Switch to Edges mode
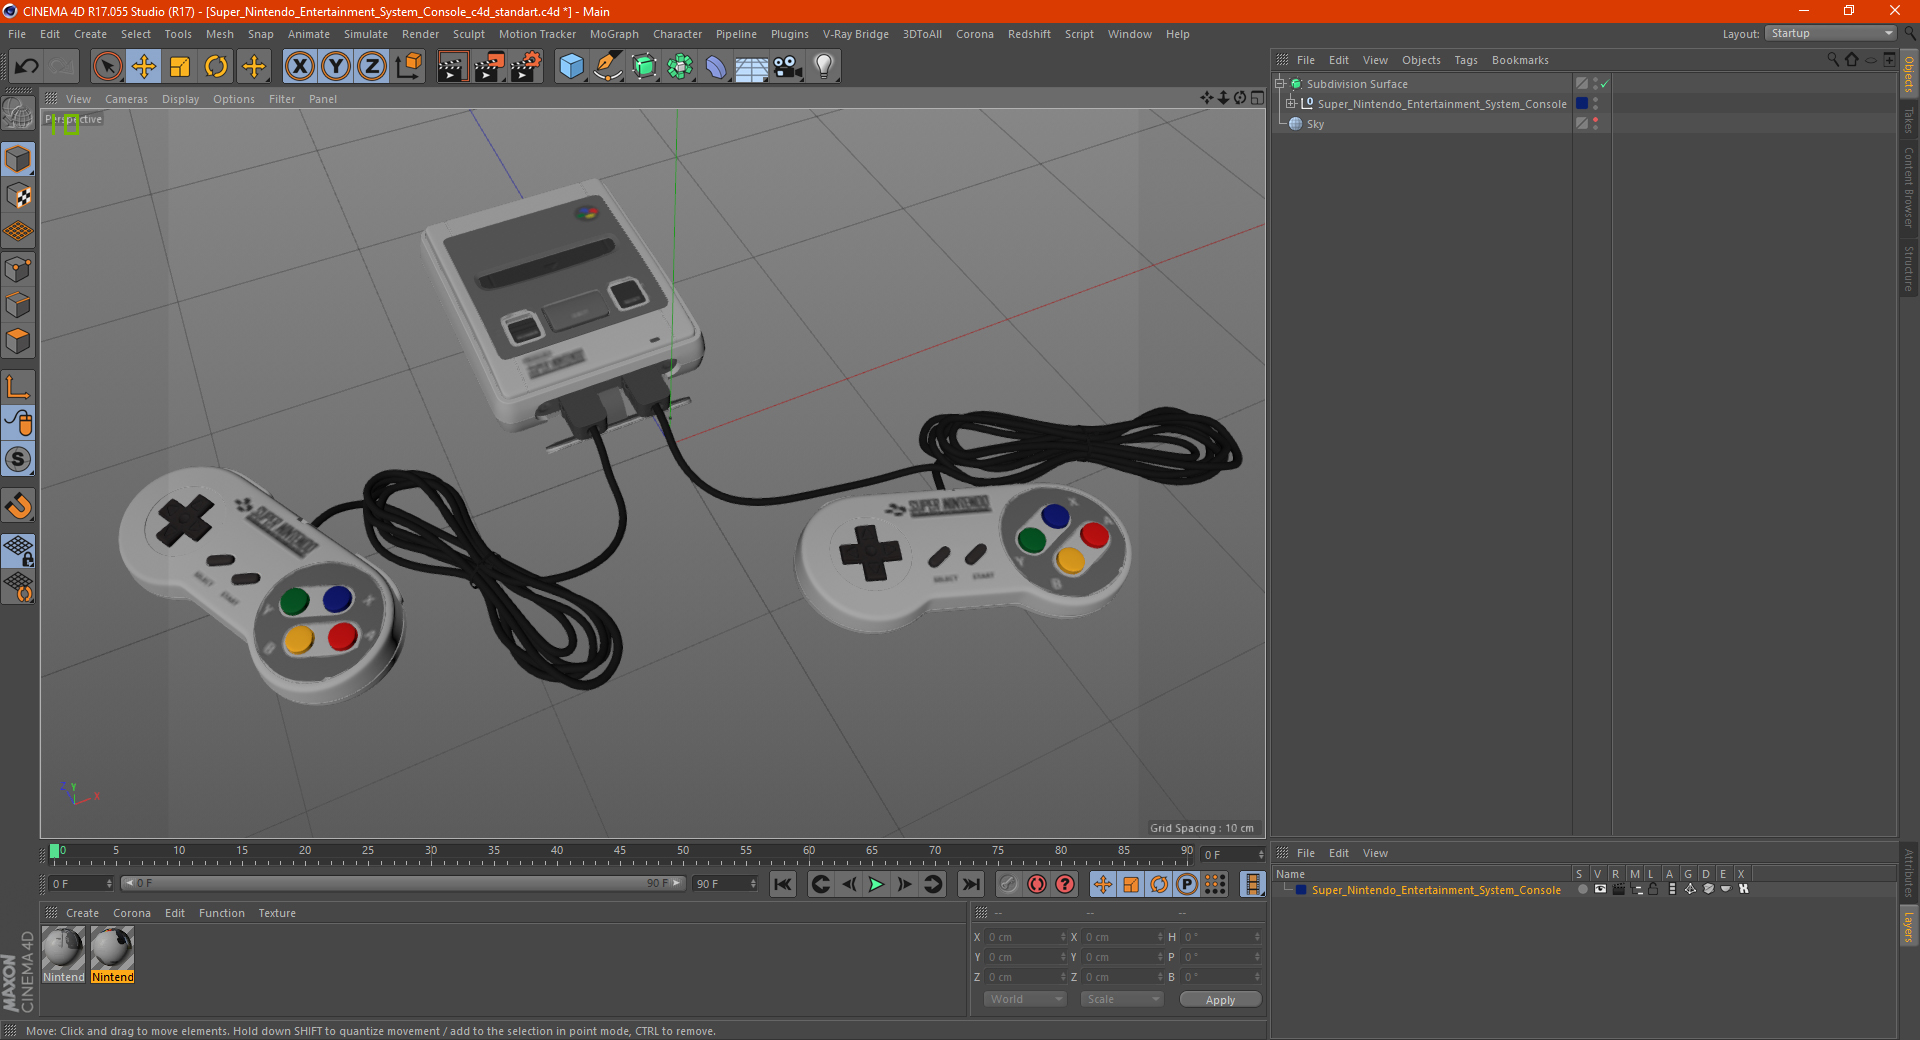The width and height of the screenshot is (1920, 1040). click(x=18, y=305)
